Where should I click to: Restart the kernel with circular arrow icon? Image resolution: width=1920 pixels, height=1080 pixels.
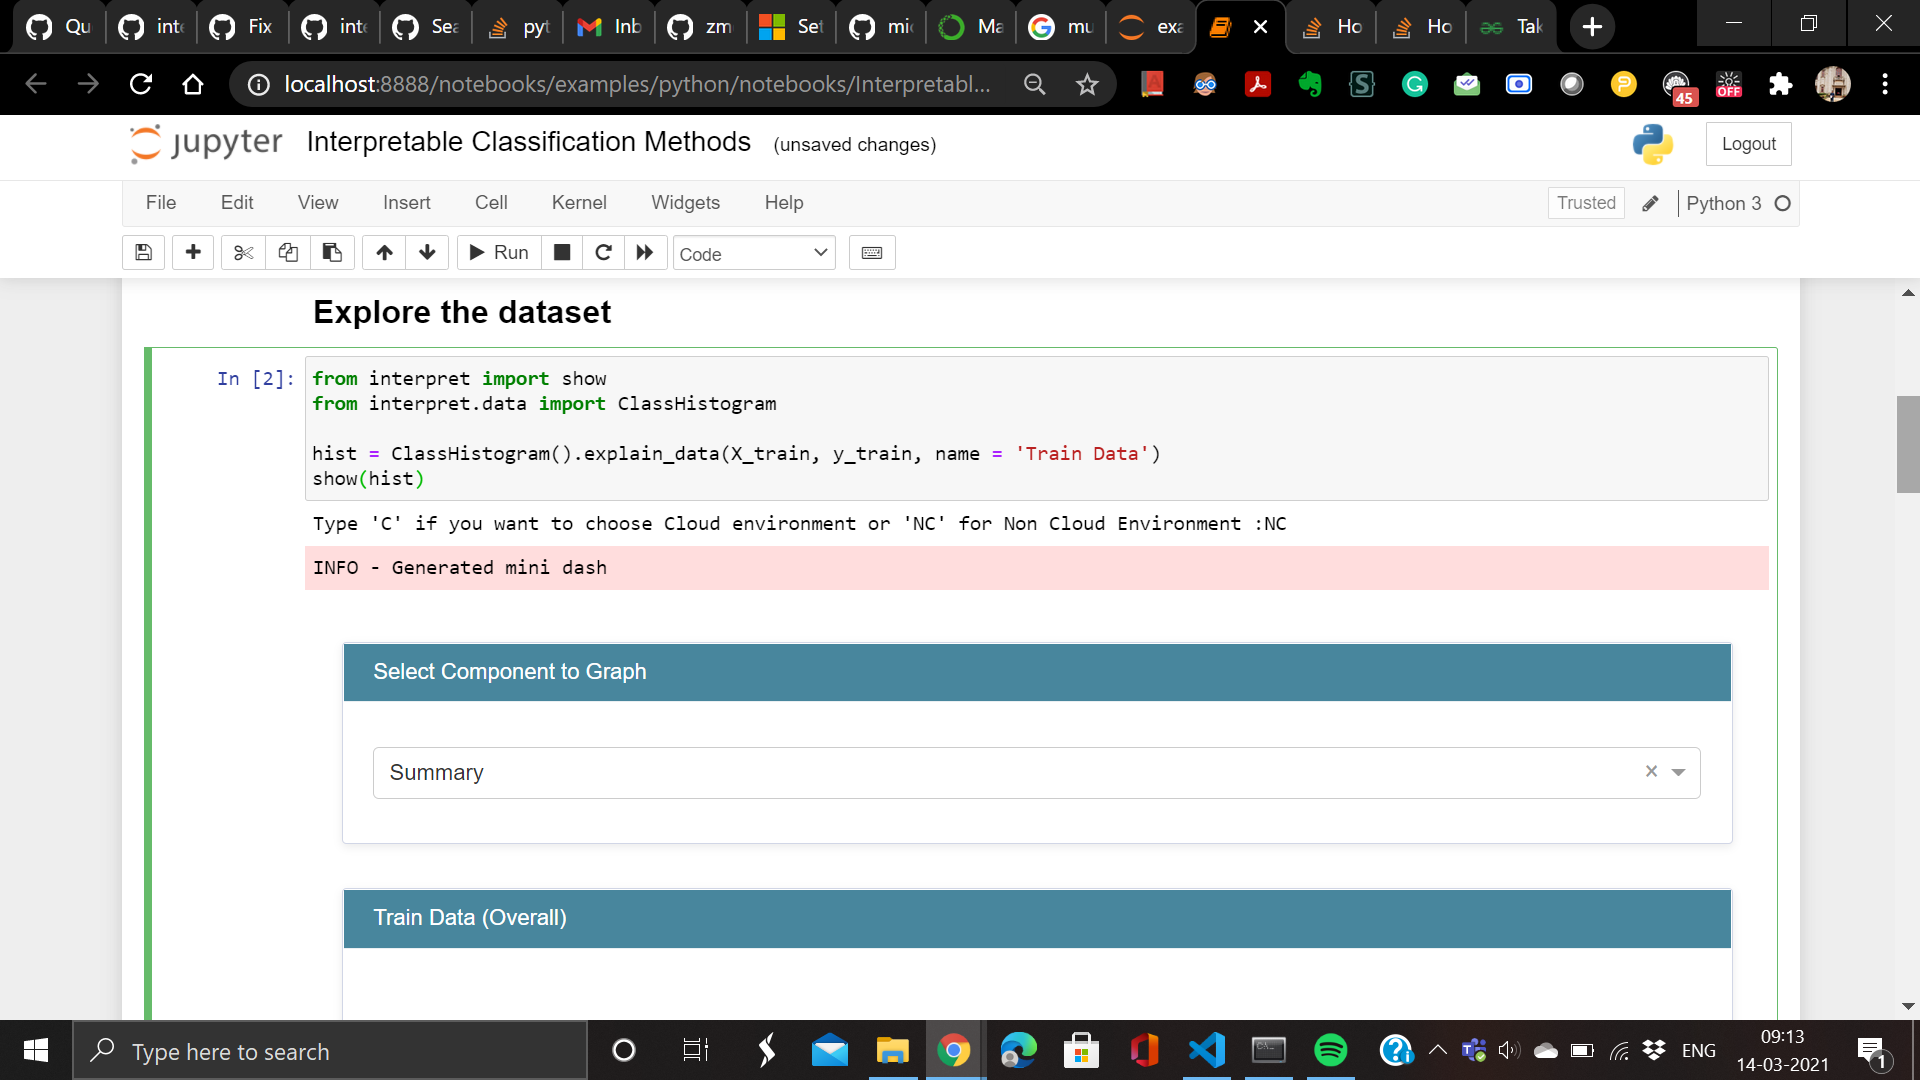pos(603,253)
